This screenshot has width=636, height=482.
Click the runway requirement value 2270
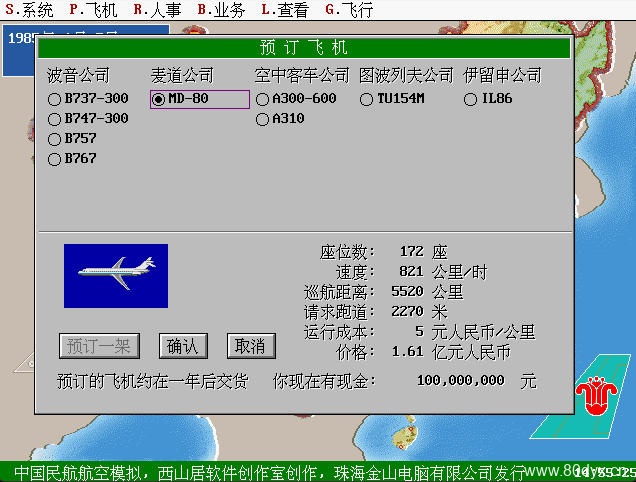[407, 312]
